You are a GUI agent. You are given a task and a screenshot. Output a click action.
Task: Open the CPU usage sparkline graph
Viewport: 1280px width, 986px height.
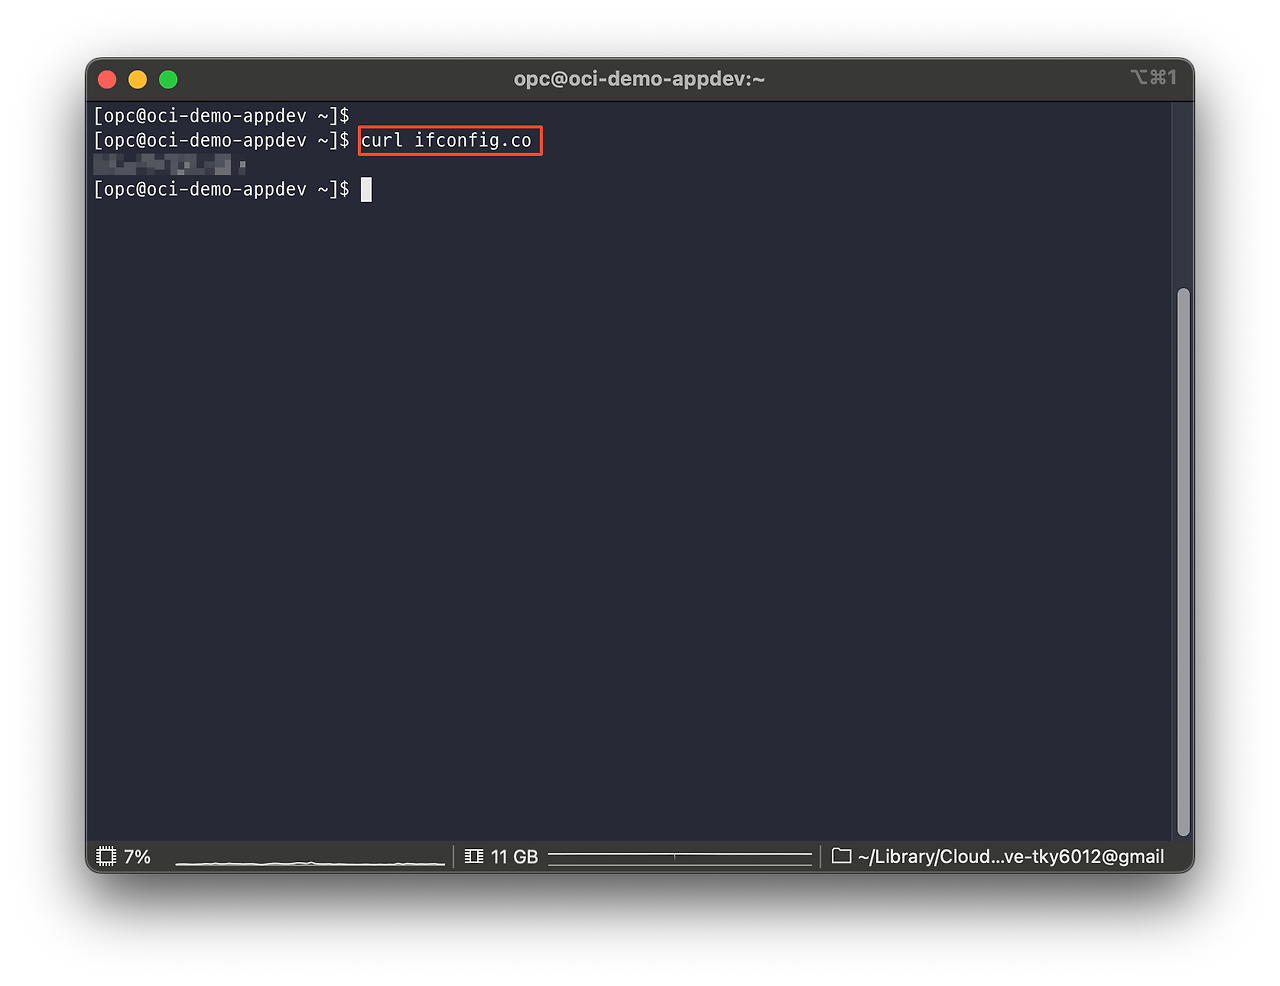pyautogui.click(x=310, y=860)
